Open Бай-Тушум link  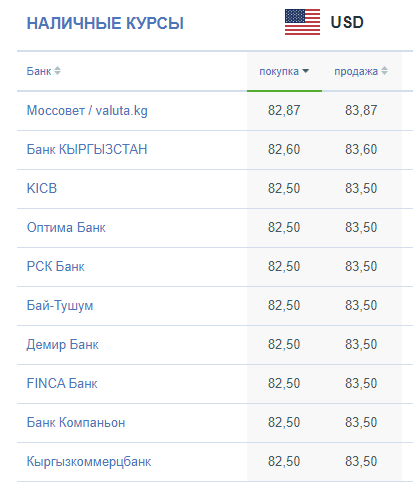pos(60,306)
